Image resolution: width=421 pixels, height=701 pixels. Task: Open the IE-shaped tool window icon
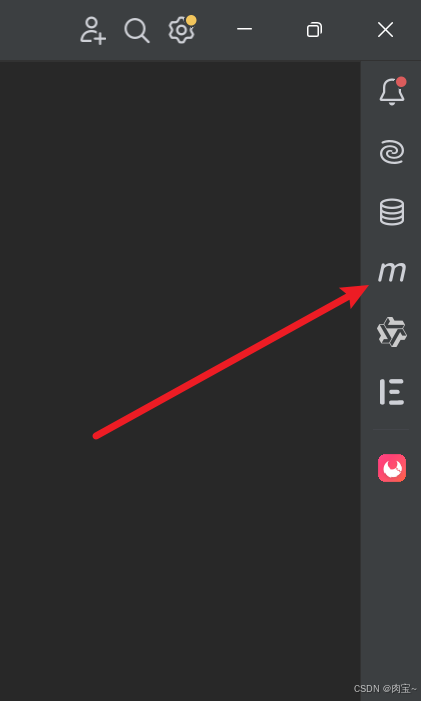pos(392,392)
